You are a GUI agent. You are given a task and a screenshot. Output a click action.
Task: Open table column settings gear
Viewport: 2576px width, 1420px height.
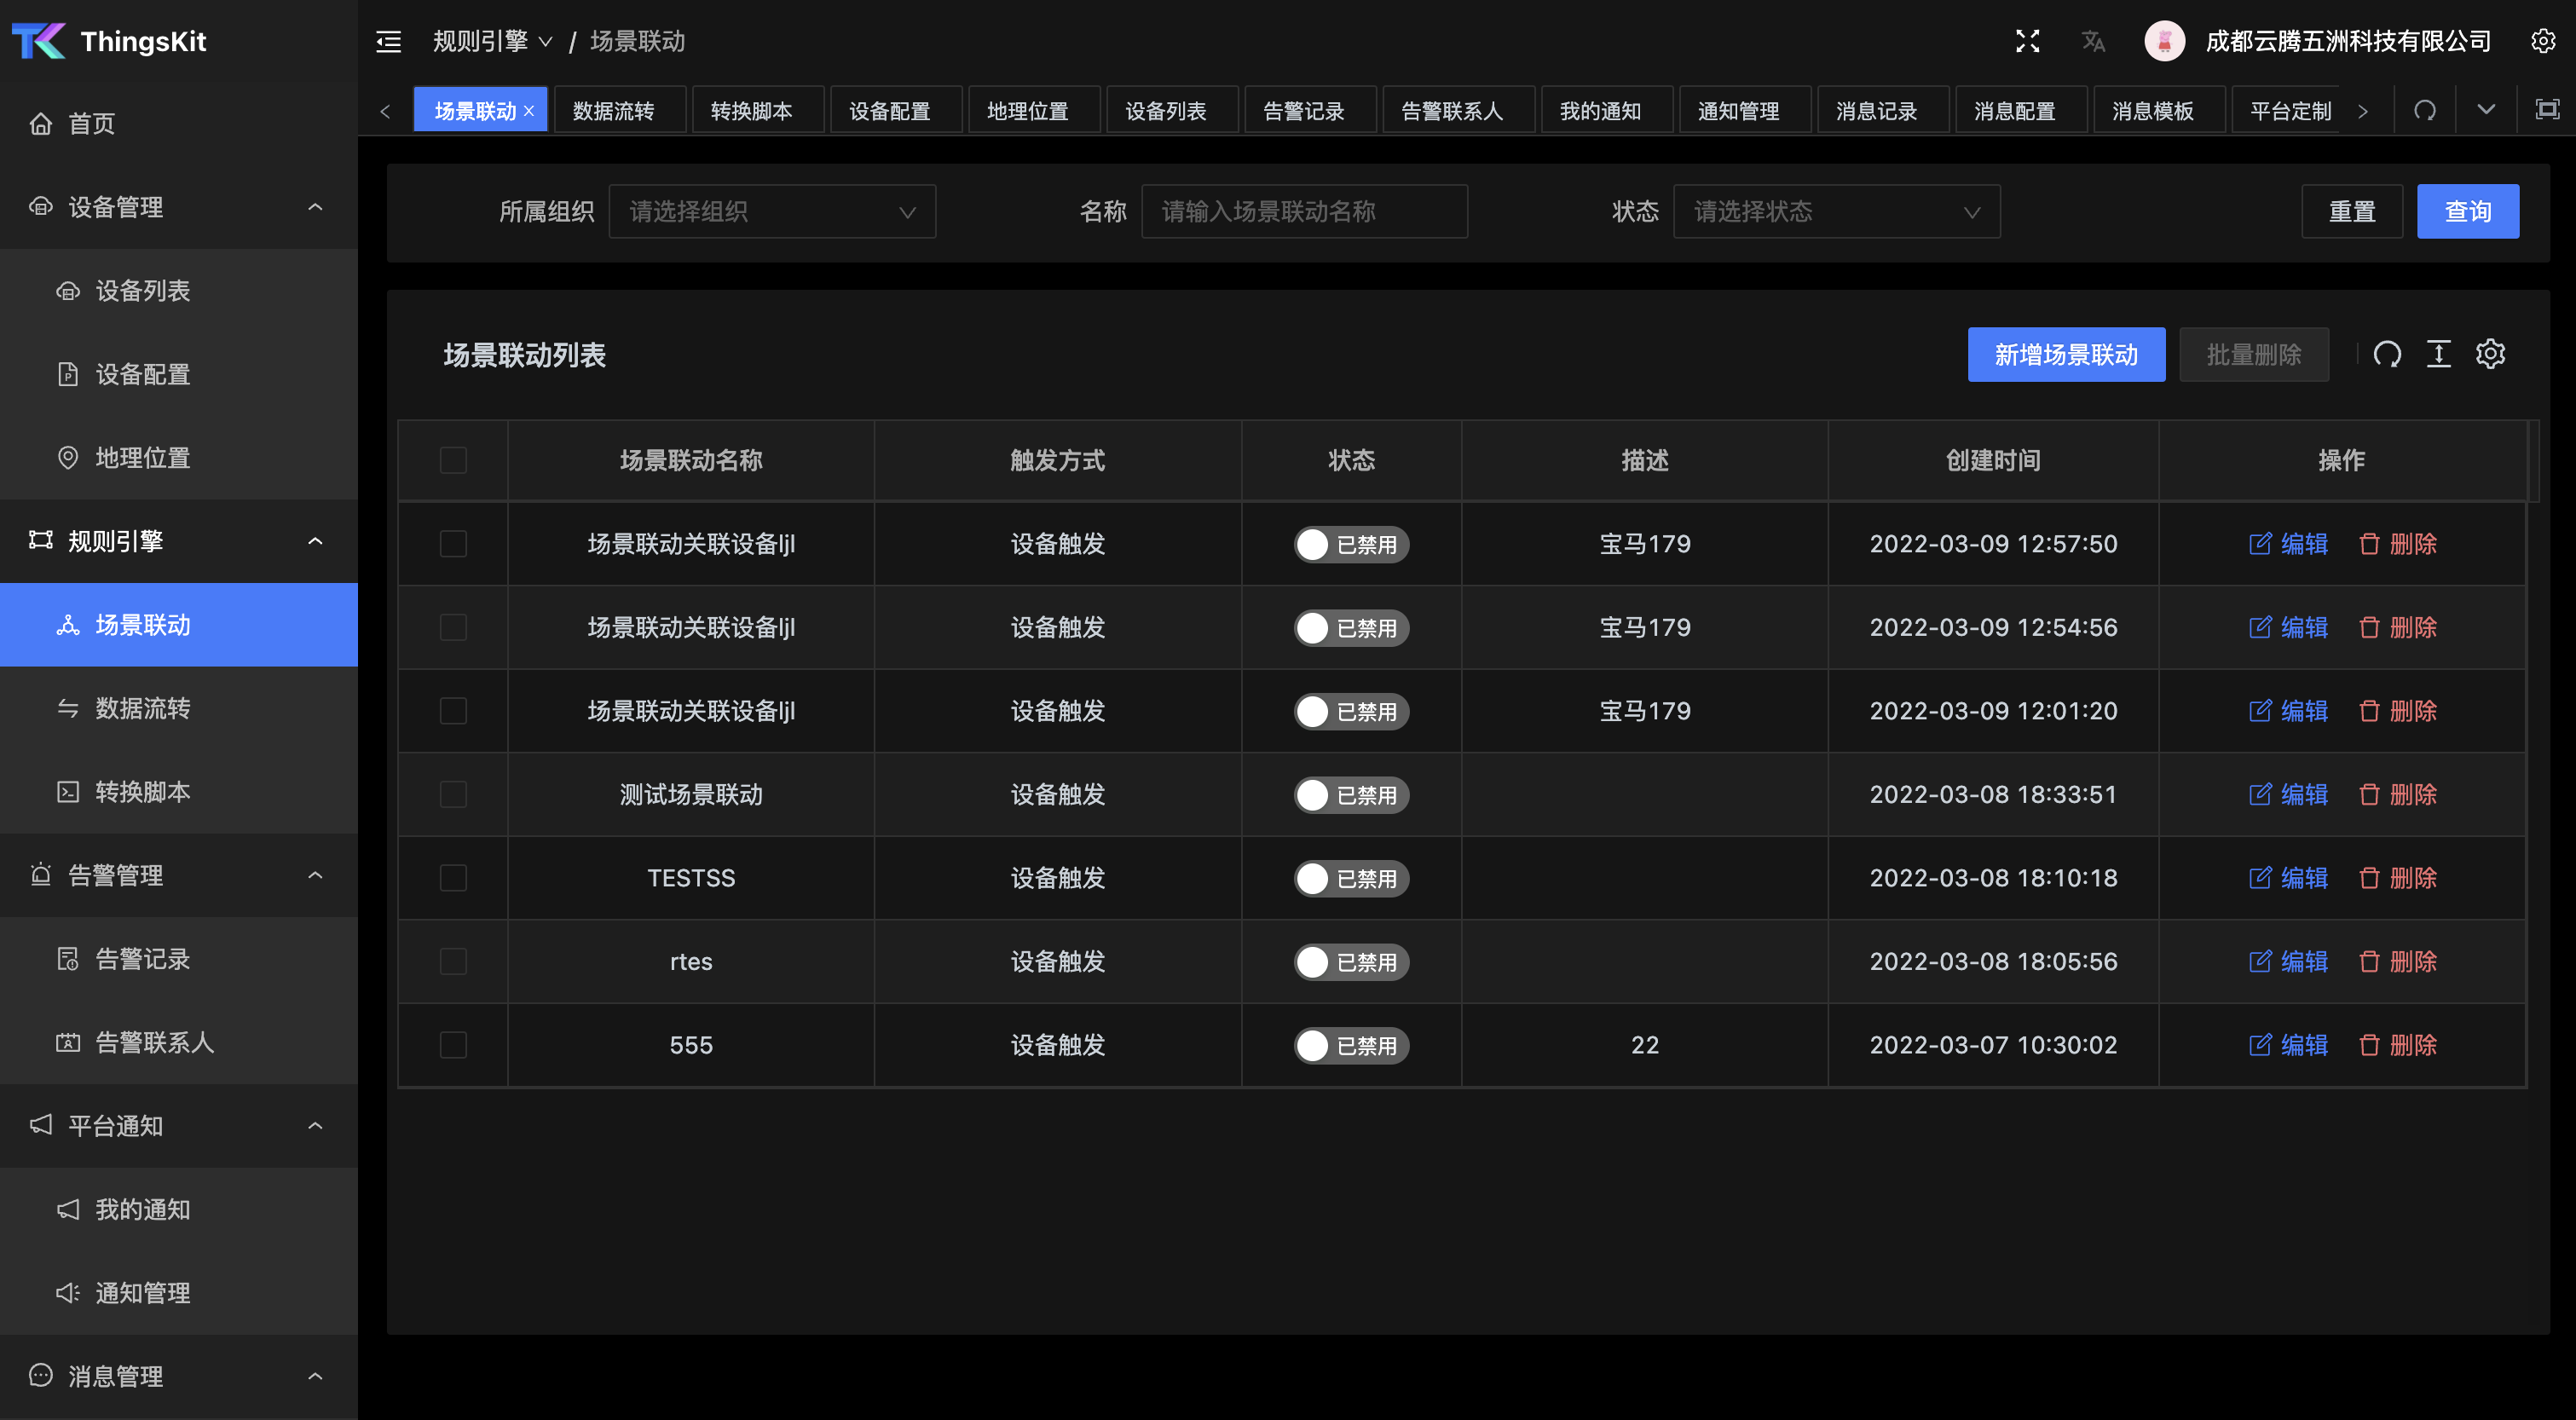pyautogui.click(x=2490, y=354)
